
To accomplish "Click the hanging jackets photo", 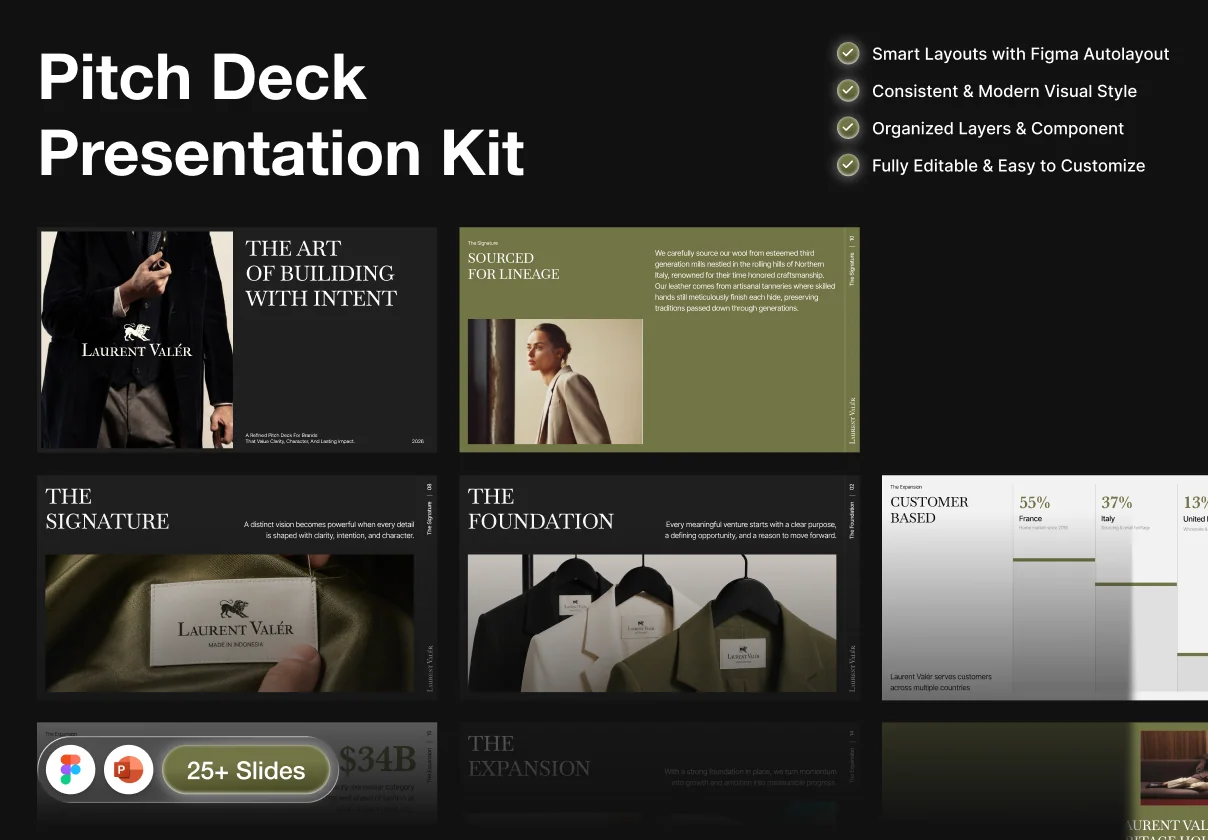I will [652, 623].
